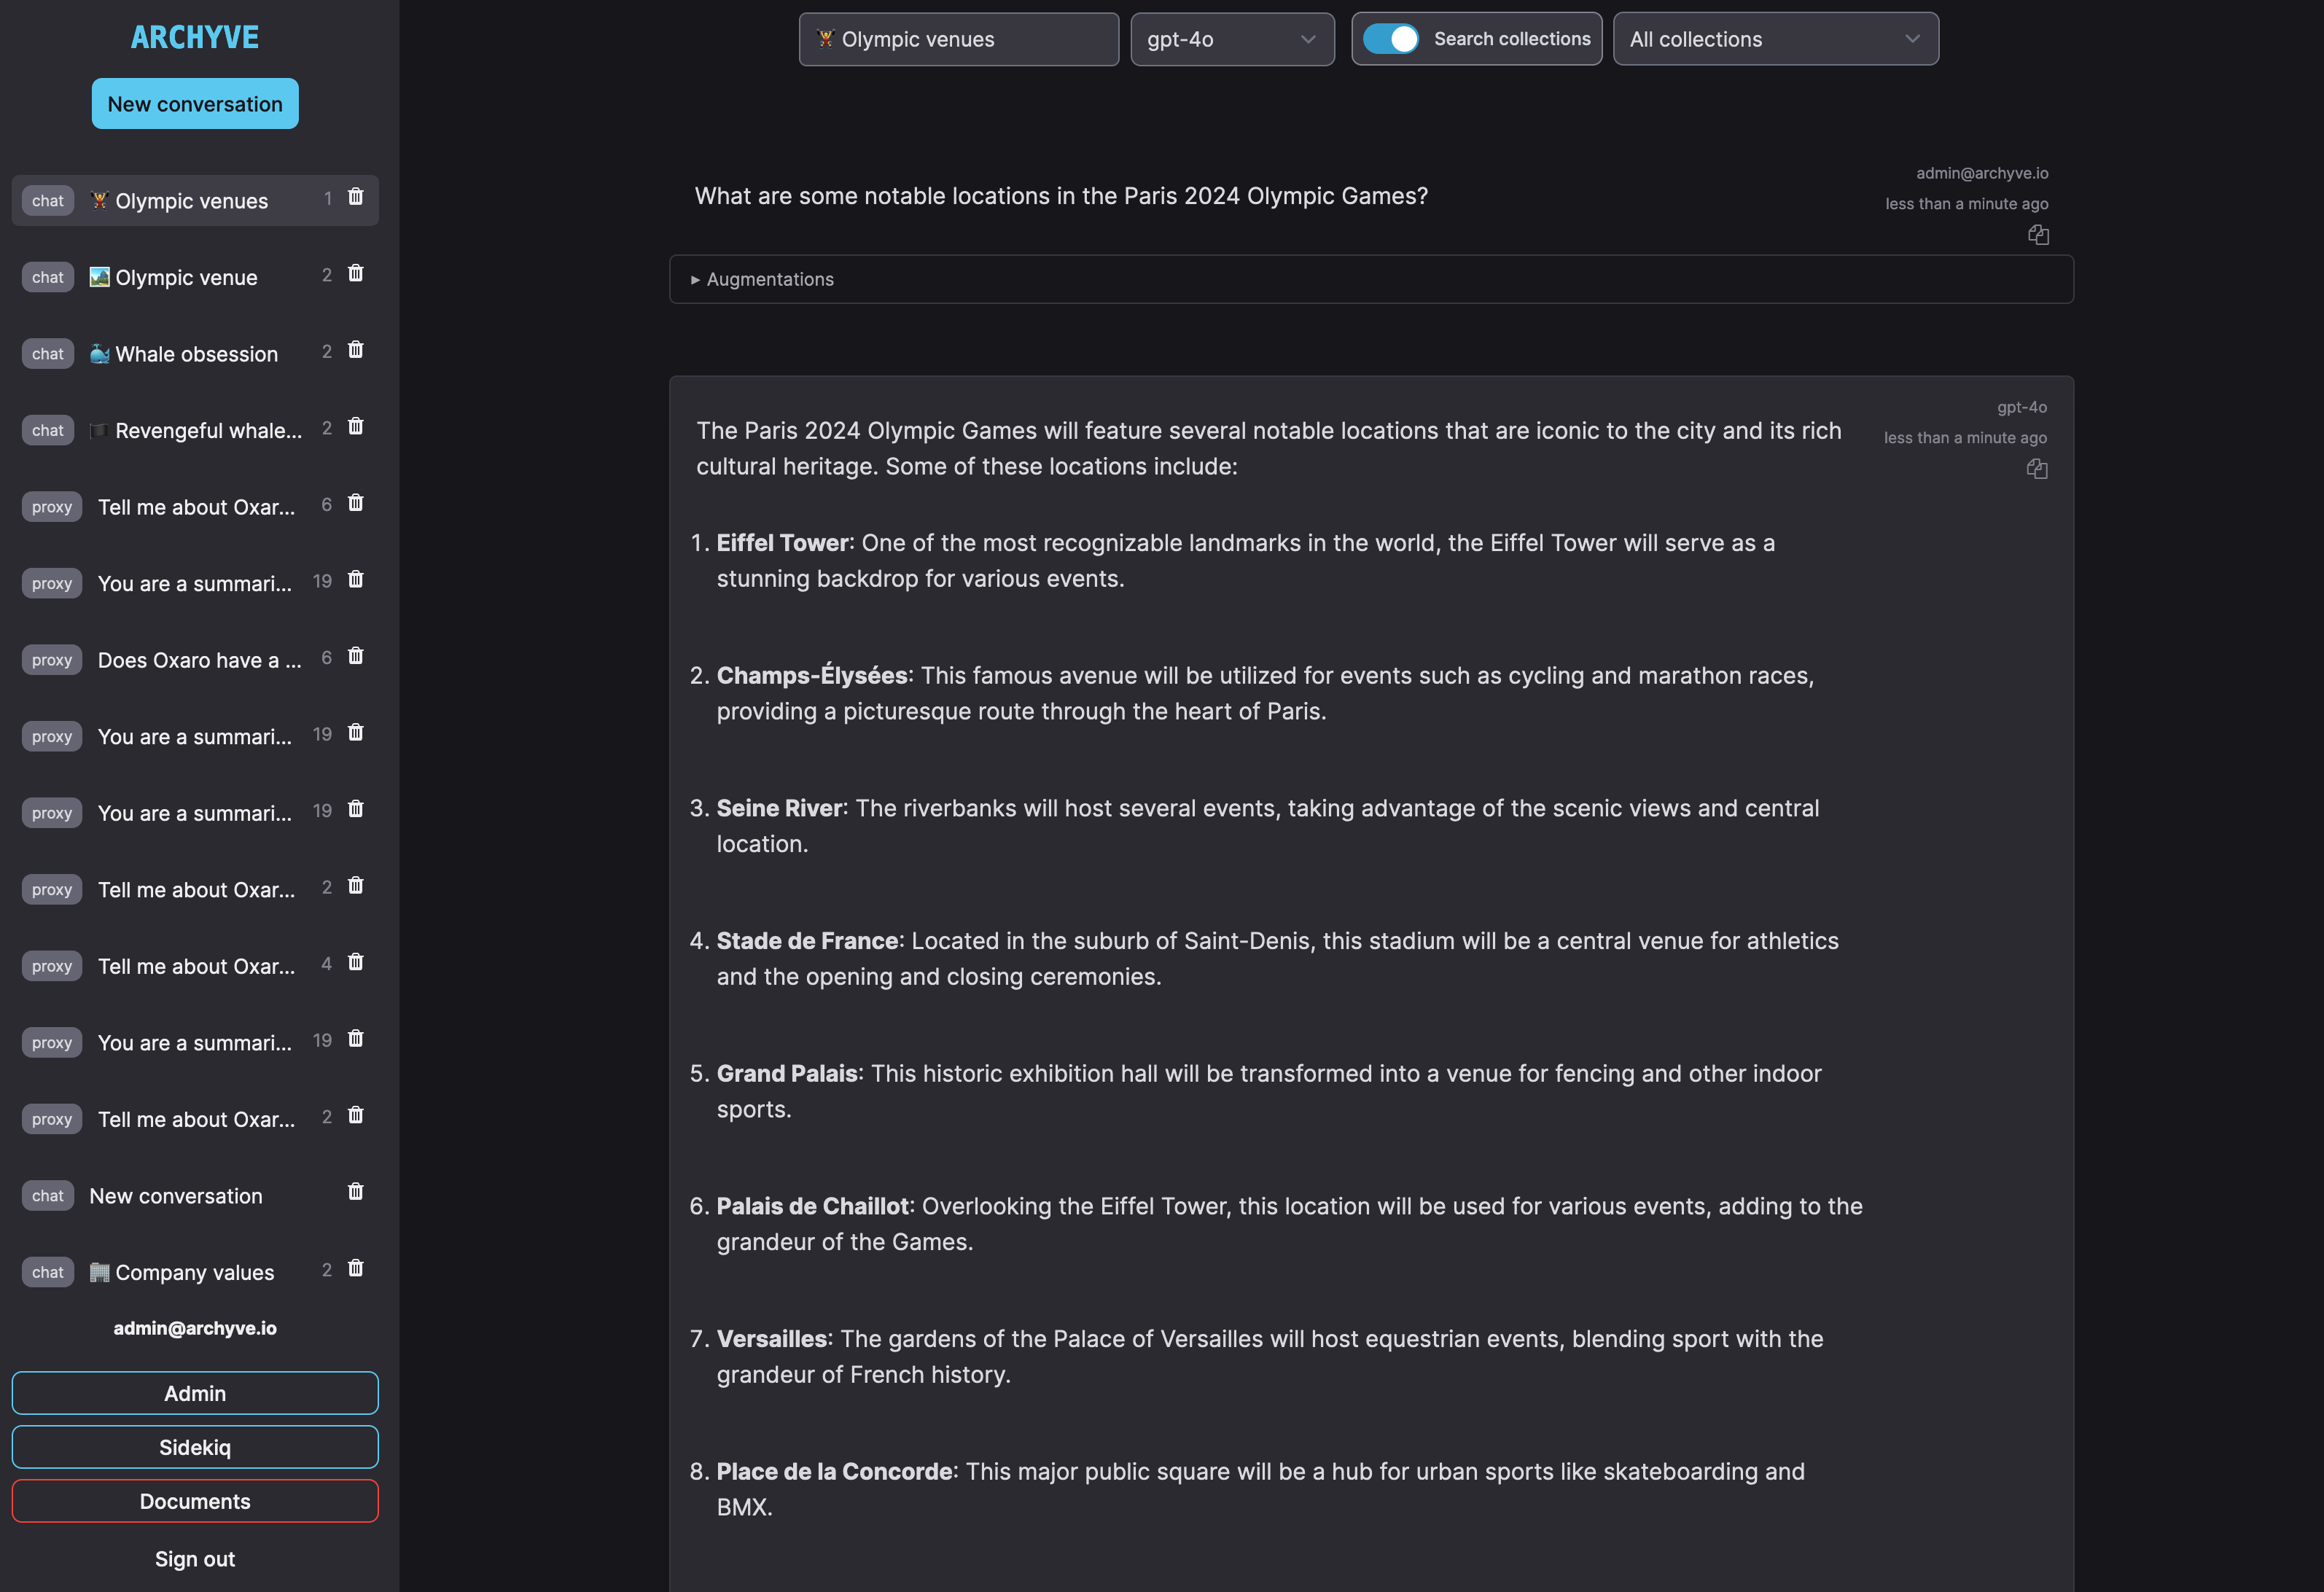The width and height of the screenshot is (2324, 1592).
Task: Click trash icon for Revengeful whale chat
Action: point(355,427)
